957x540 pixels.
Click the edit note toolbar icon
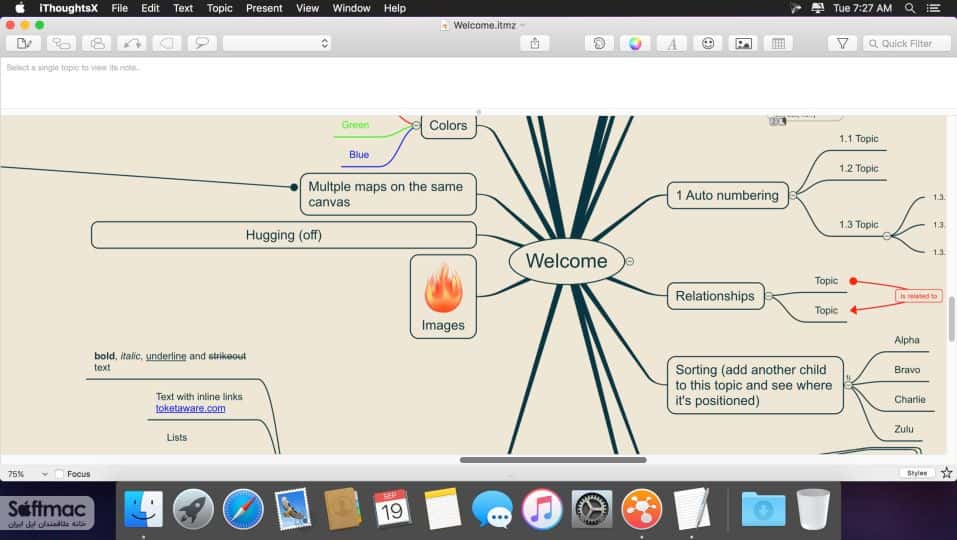[24, 43]
